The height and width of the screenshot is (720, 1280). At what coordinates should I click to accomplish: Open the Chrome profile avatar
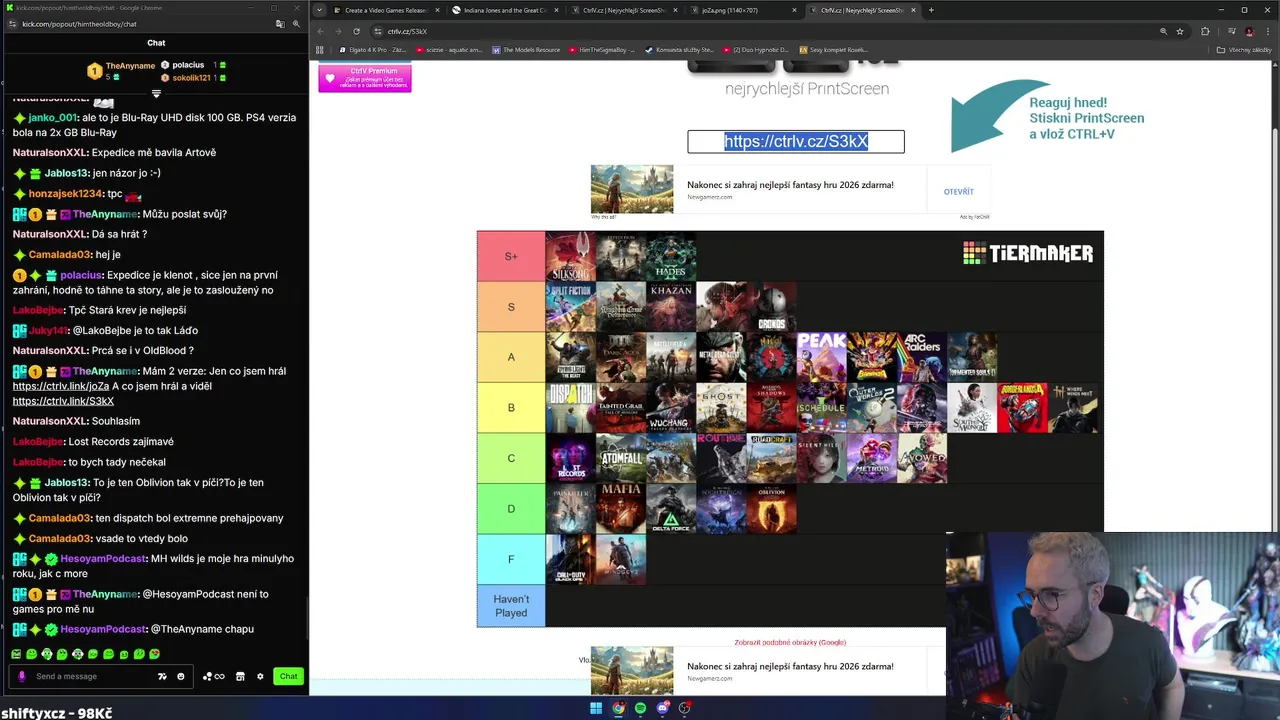point(1249,31)
